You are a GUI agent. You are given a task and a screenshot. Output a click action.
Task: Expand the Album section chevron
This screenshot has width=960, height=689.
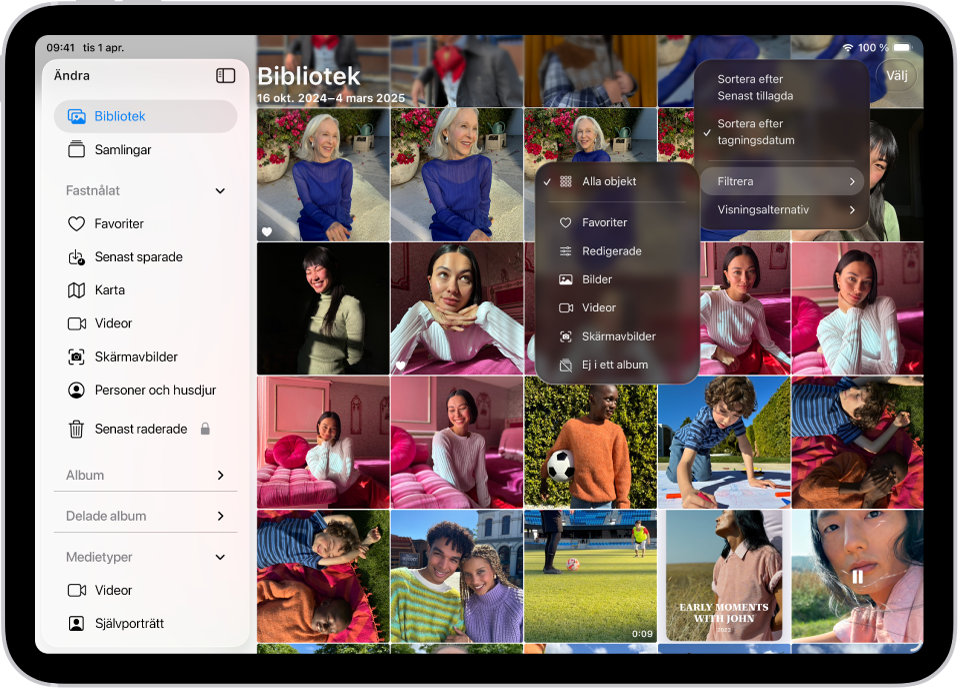click(x=220, y=475)
